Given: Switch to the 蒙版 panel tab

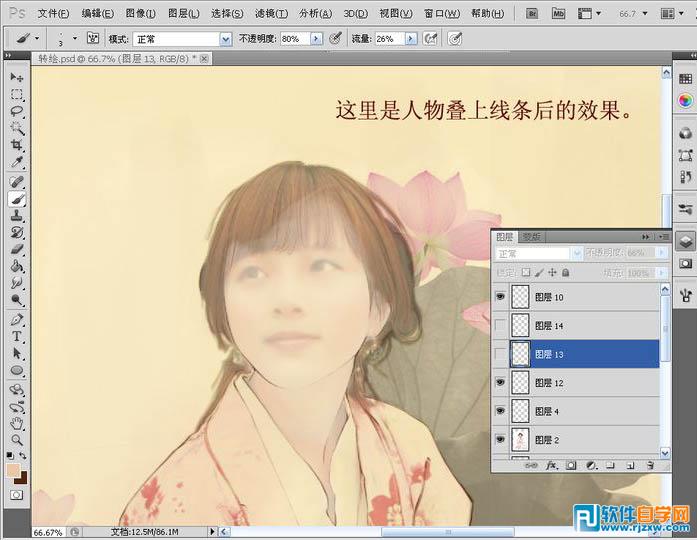Looking at the screenshot, I should click(x=531, y=237).
